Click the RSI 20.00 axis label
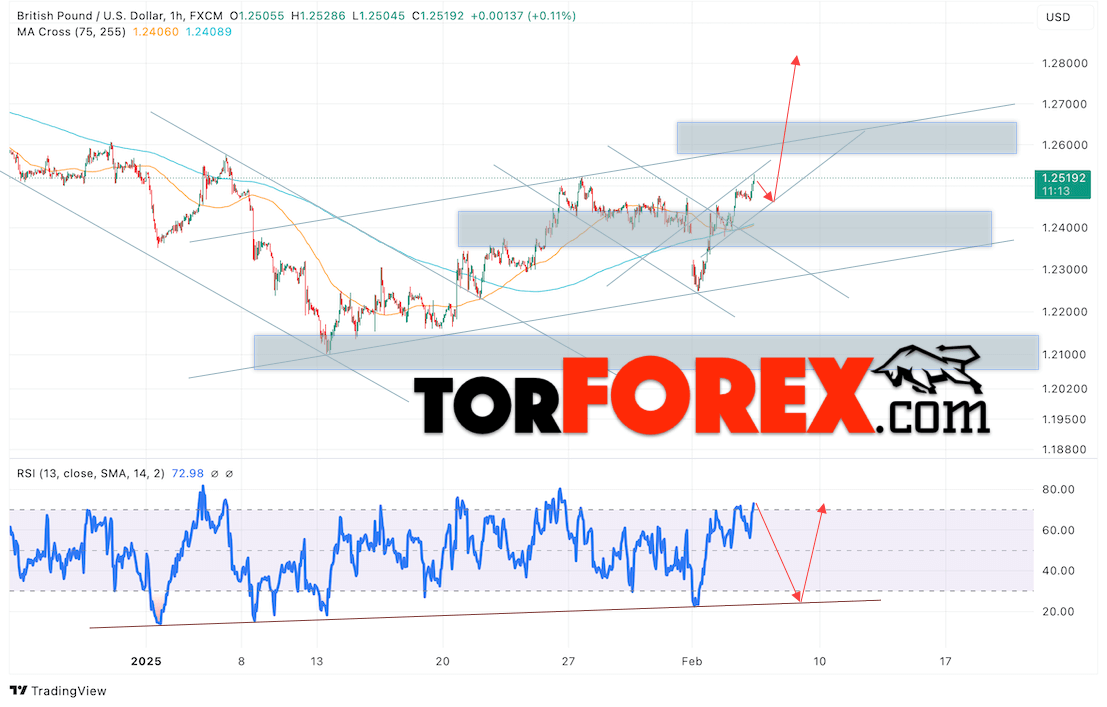Viewport: 1107px width, 707px height. coord(1058,612)
